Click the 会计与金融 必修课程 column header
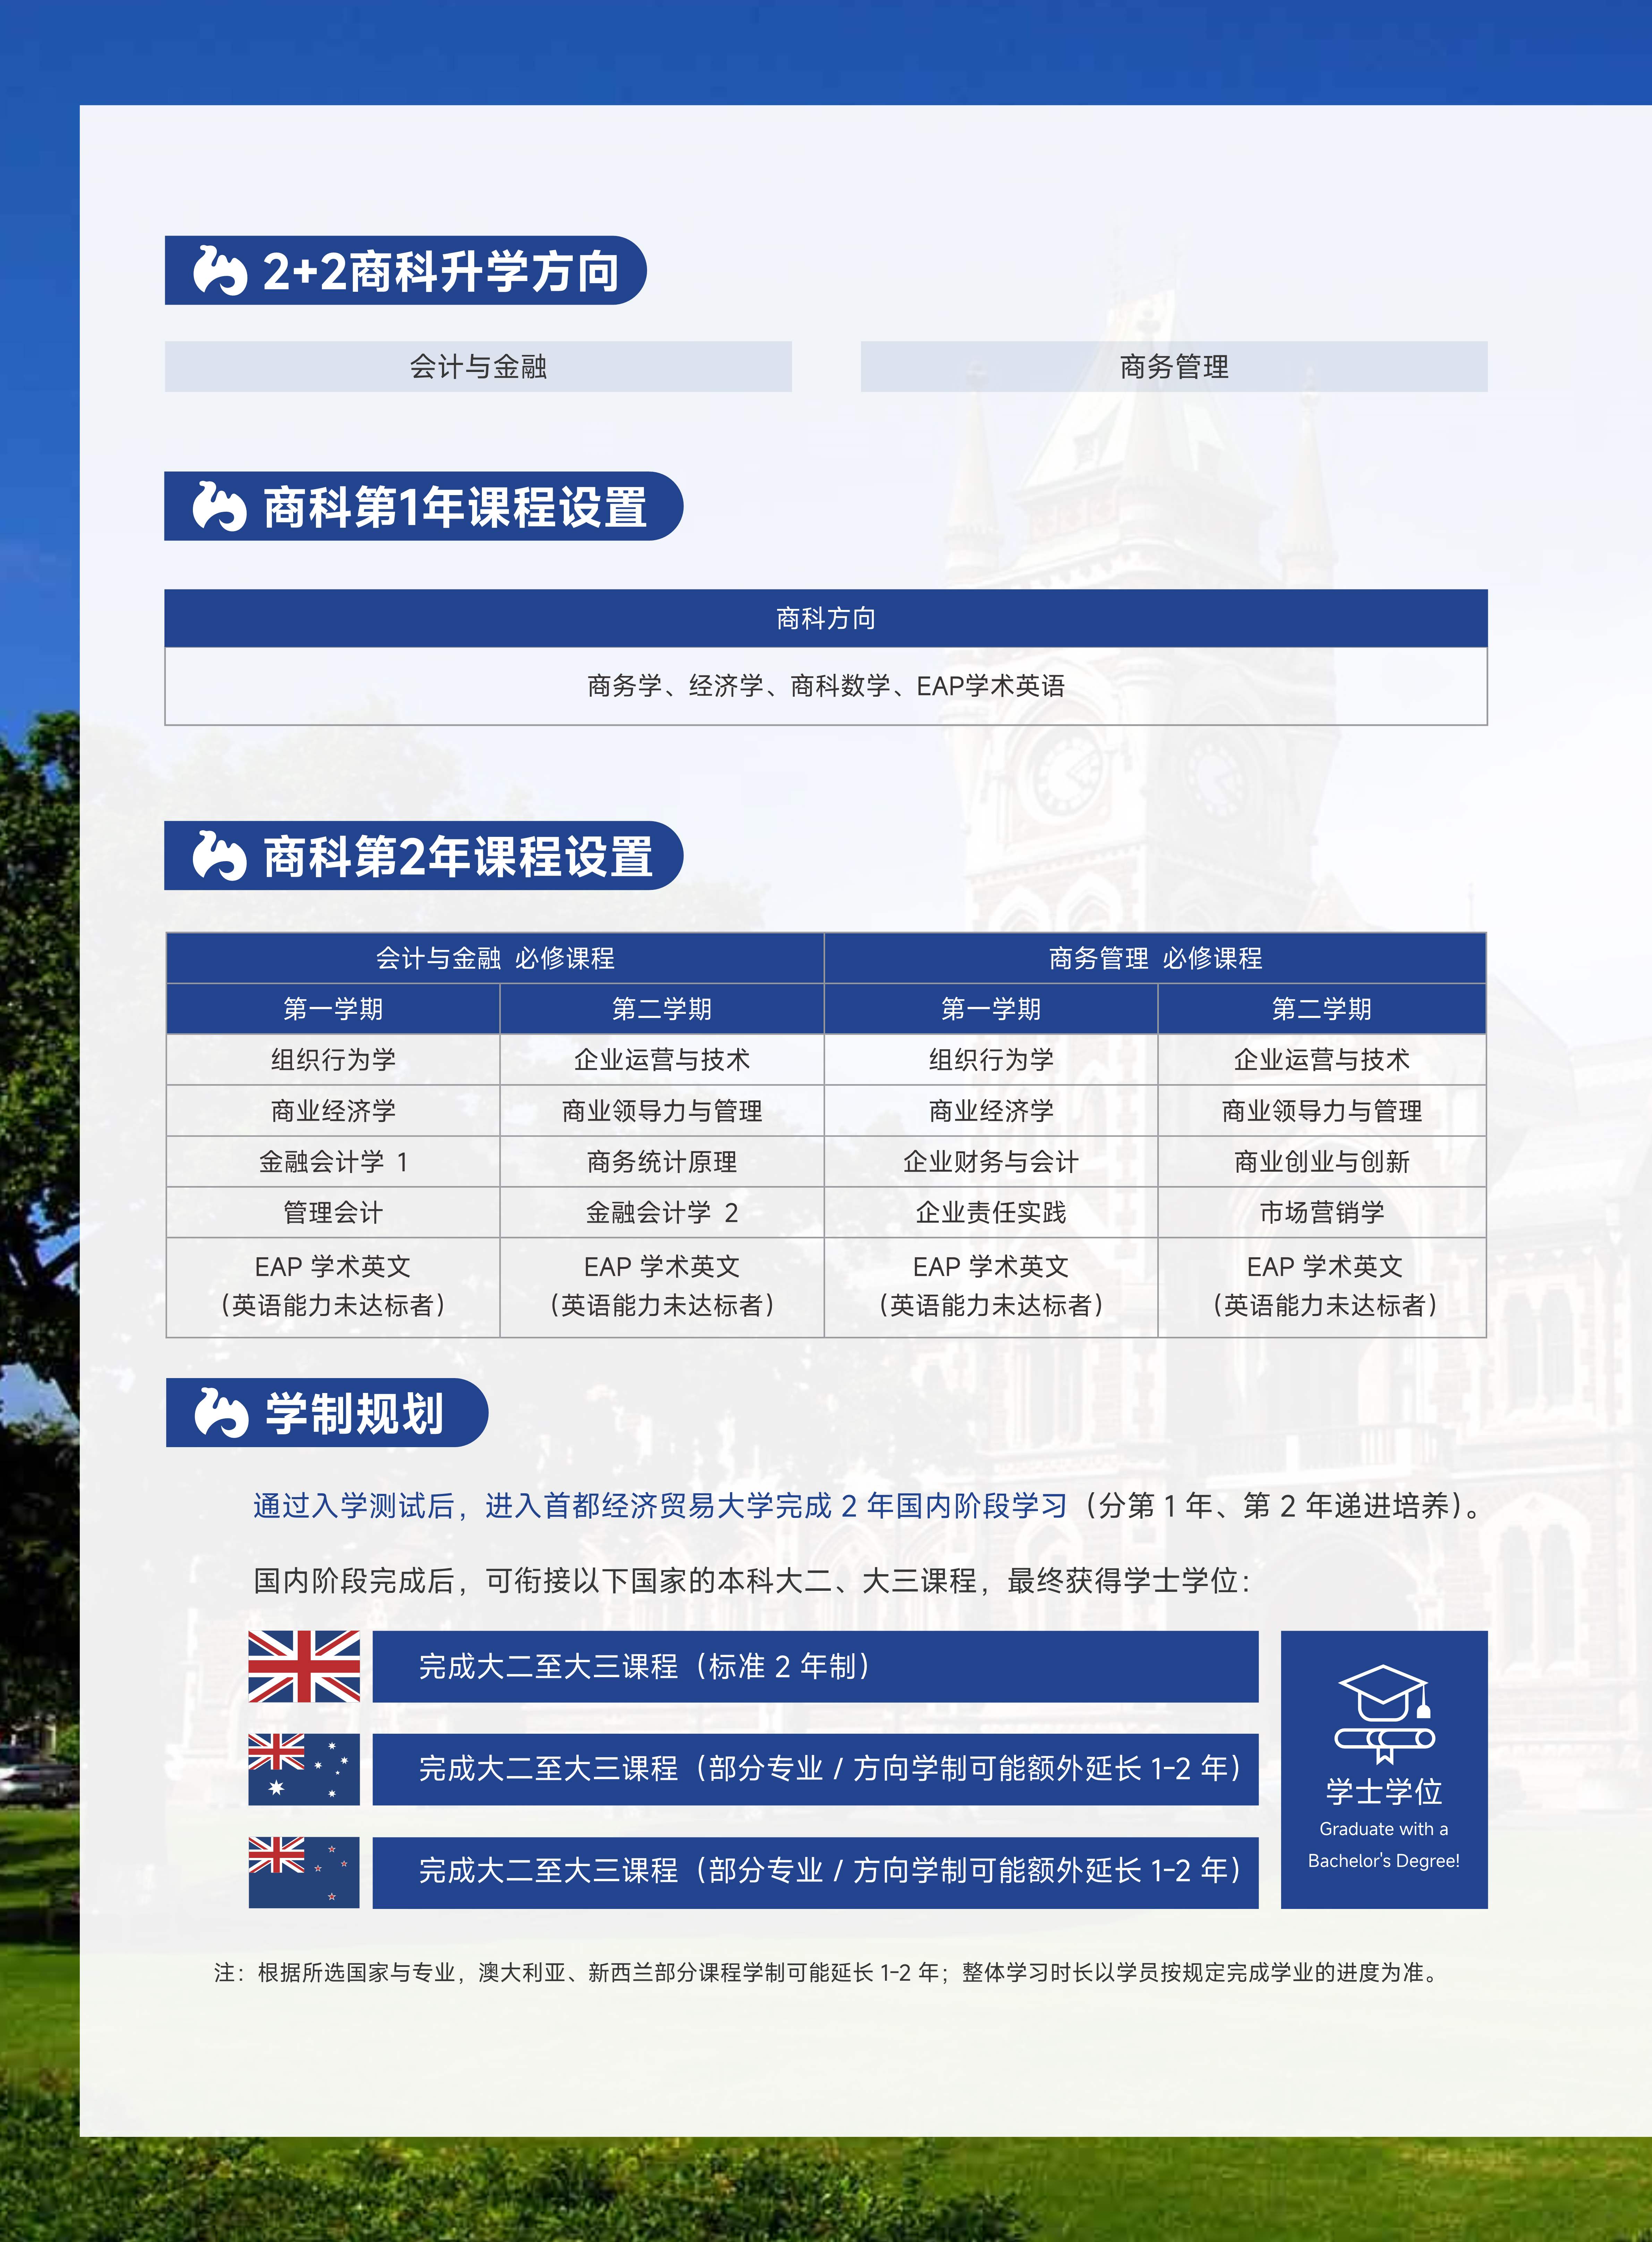The image size is (1652, 2242). click(495, 958)
